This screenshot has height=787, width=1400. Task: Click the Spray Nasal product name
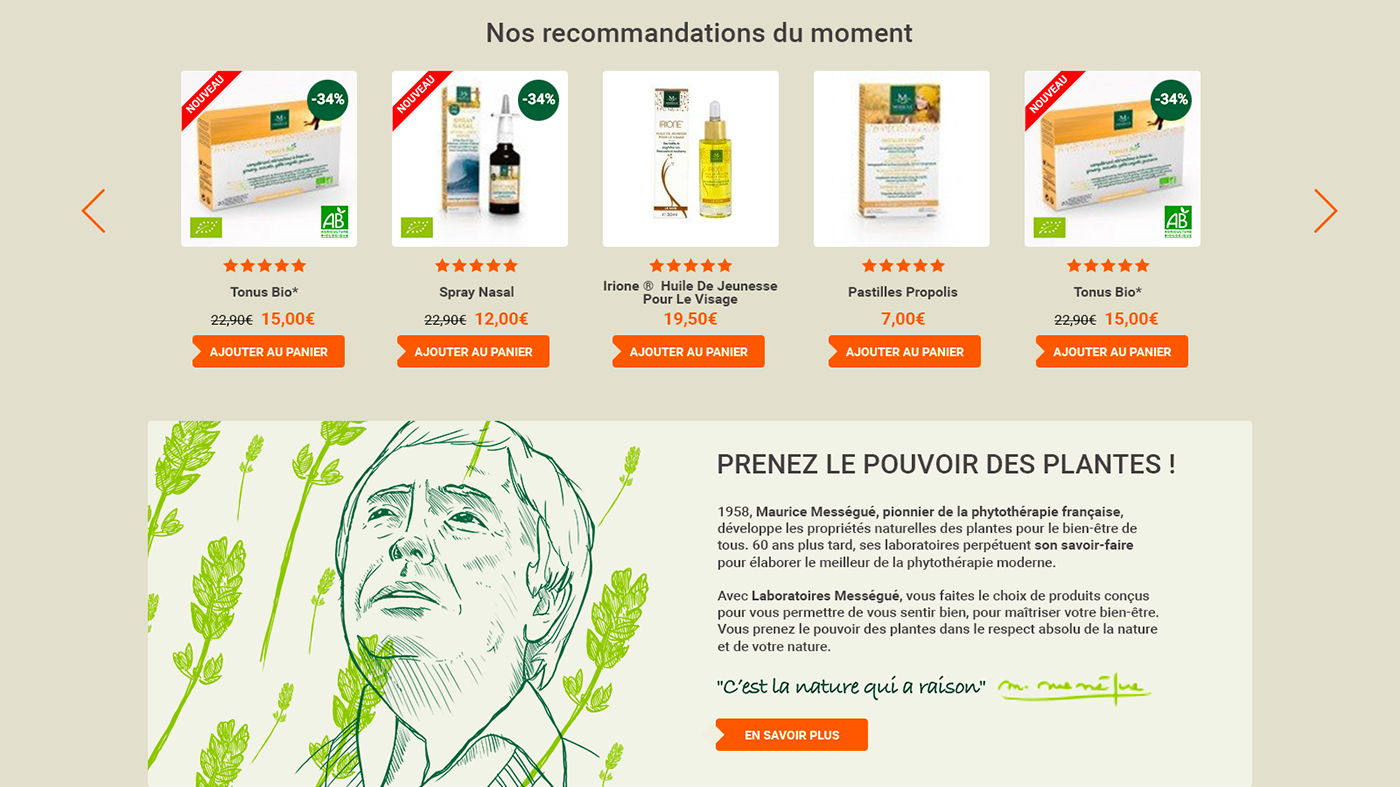pos(477,292)
